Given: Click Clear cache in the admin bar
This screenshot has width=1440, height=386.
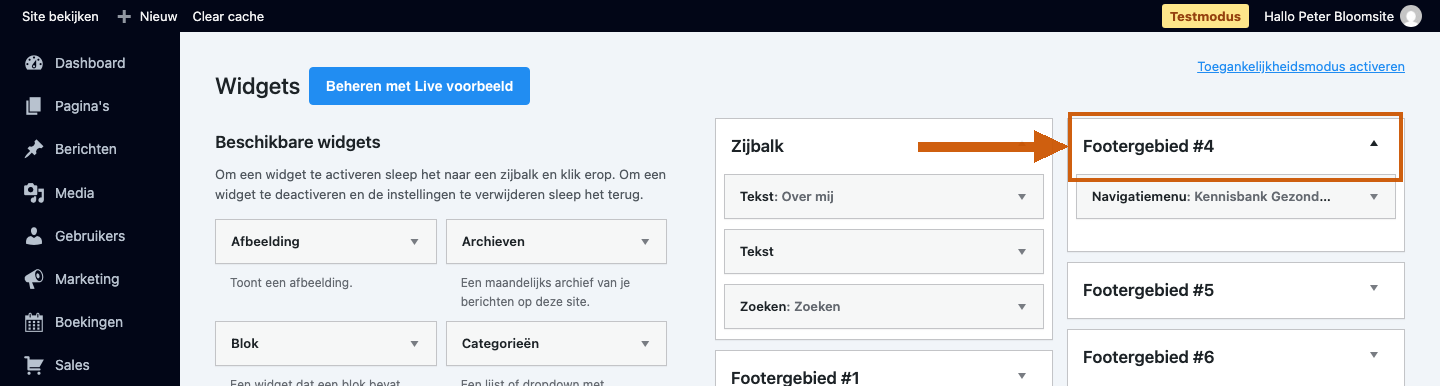Looking at the screenshot, I should [228, 16].
